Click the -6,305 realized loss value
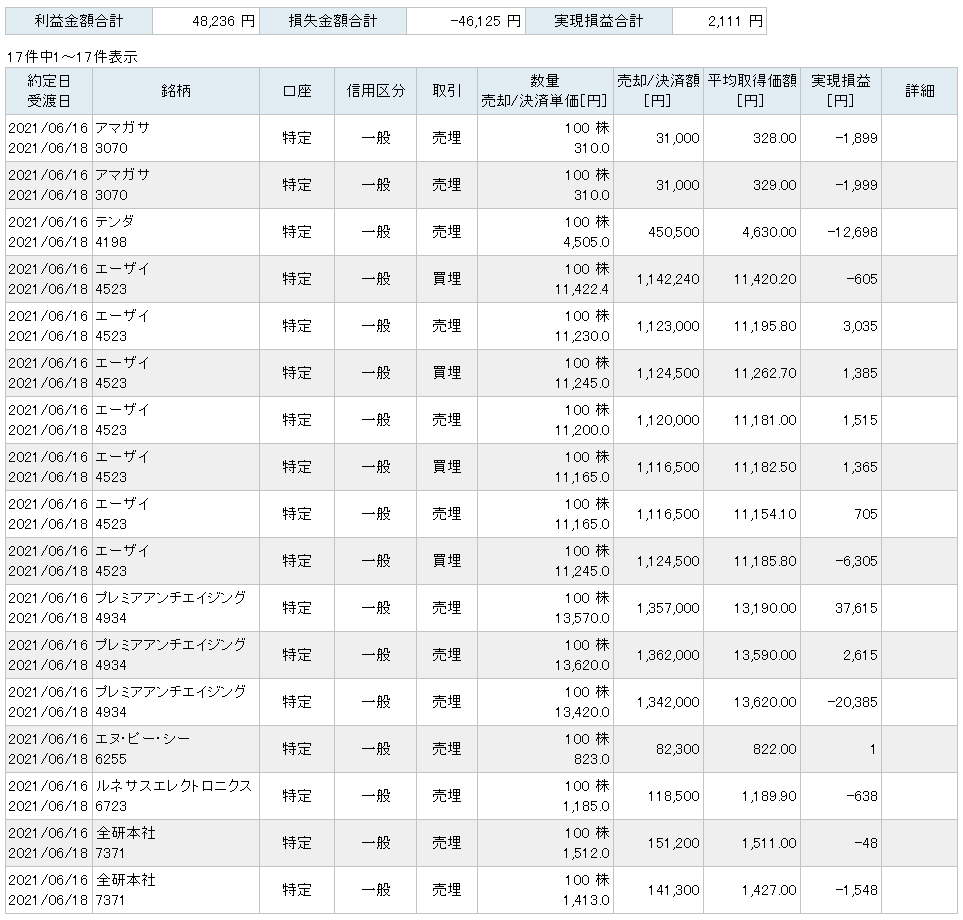Viewport: 963px width, 920px height. tap(856, 561)
